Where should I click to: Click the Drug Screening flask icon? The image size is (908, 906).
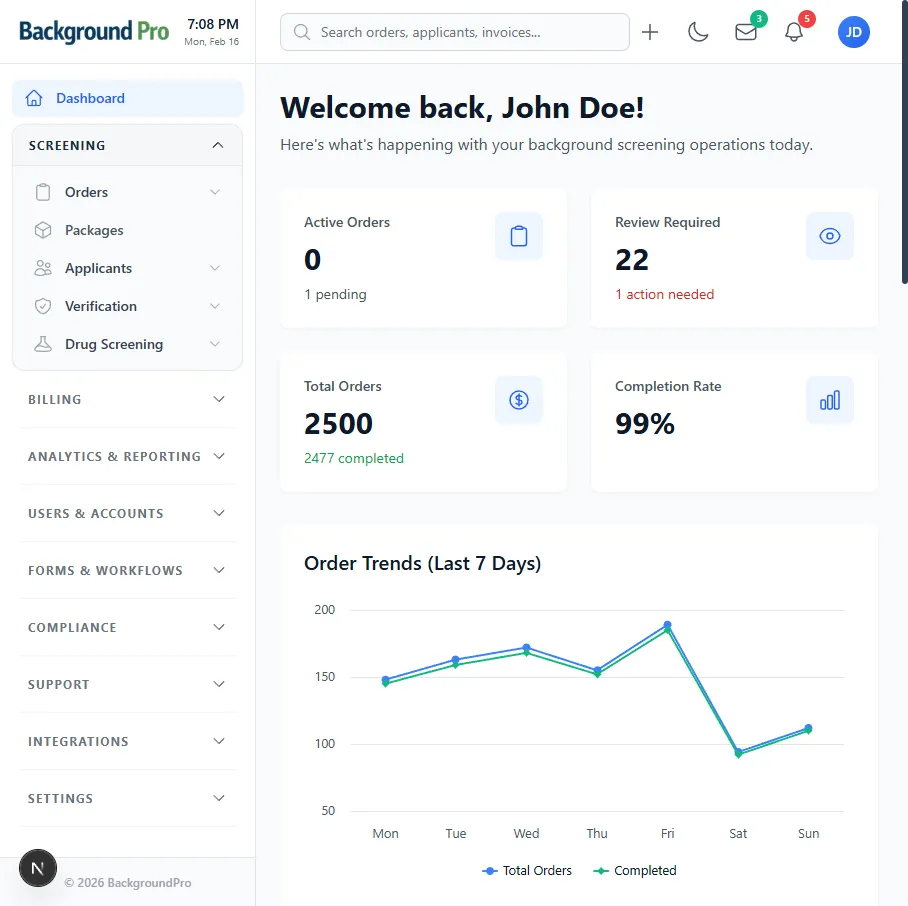[42, 343]
